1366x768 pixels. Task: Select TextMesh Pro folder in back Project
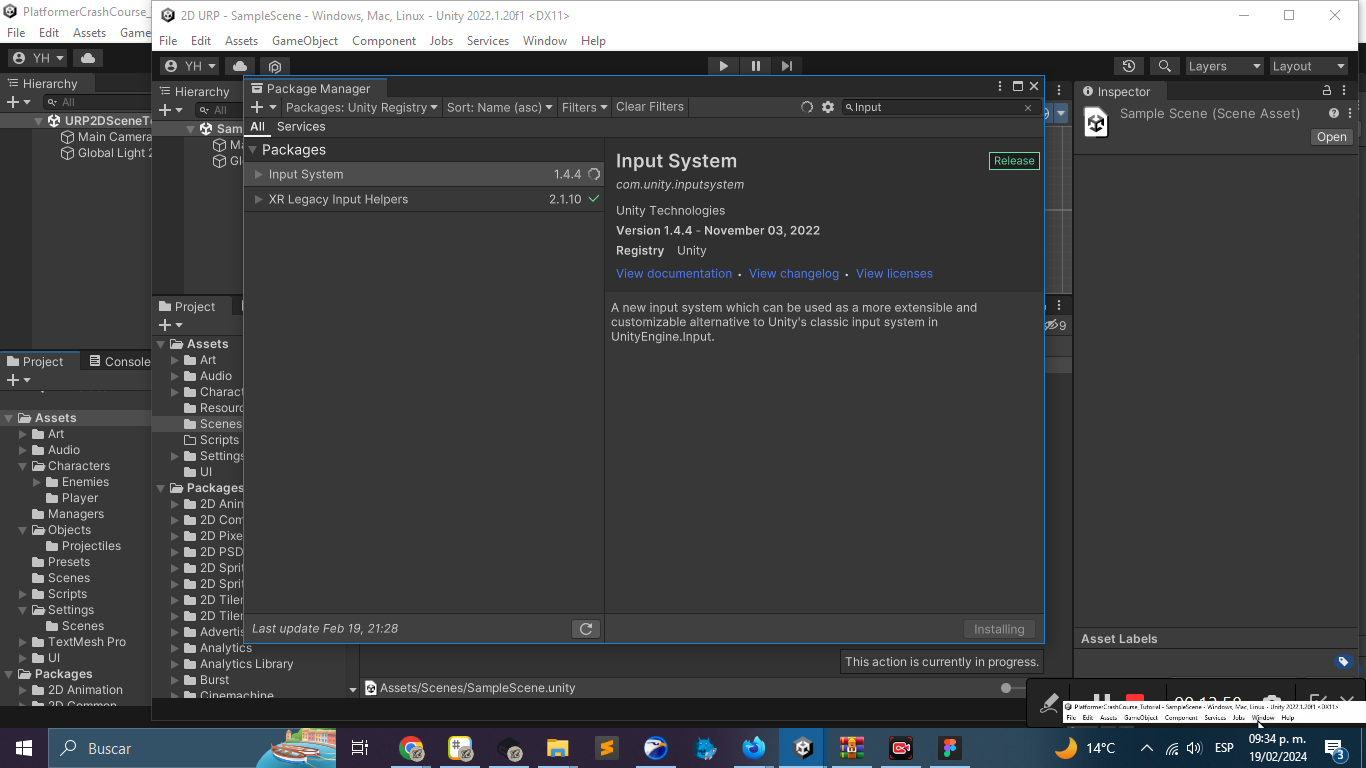(x=87, y=642)
